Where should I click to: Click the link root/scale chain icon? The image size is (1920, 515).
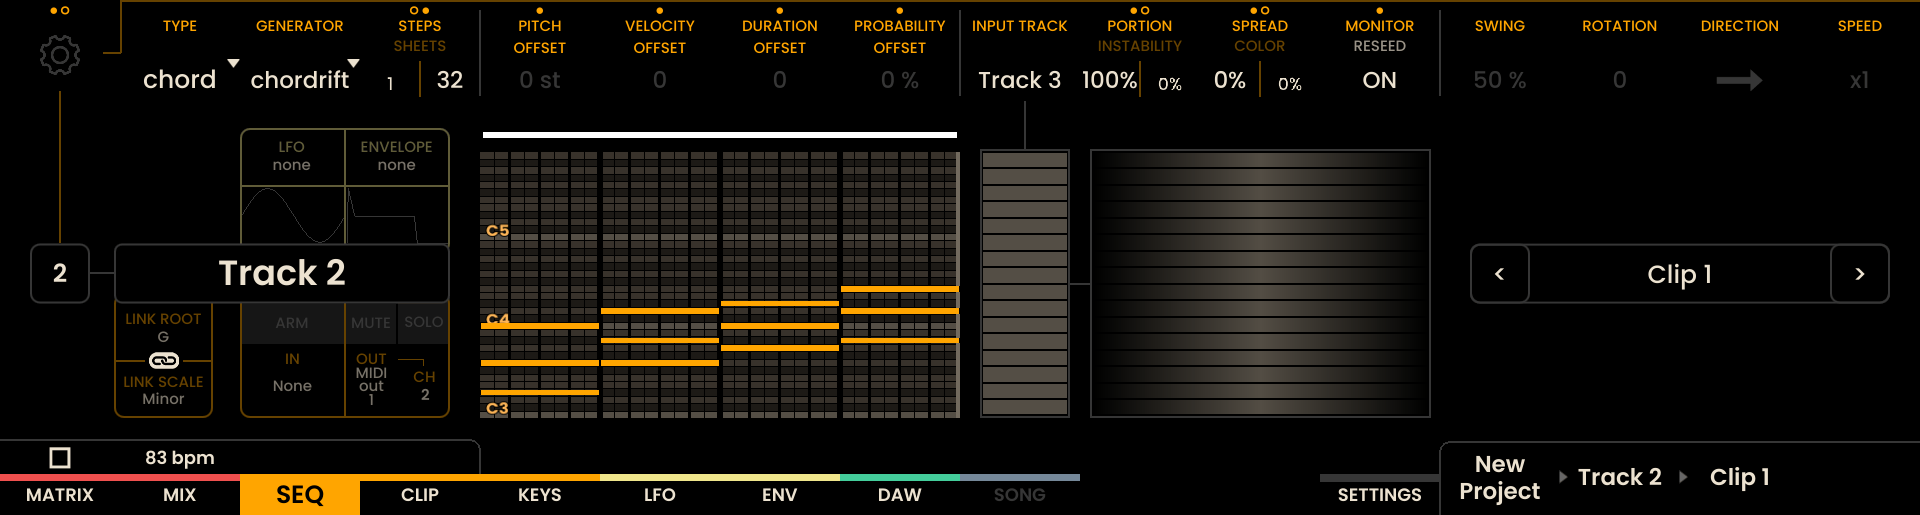coord(163,360)
